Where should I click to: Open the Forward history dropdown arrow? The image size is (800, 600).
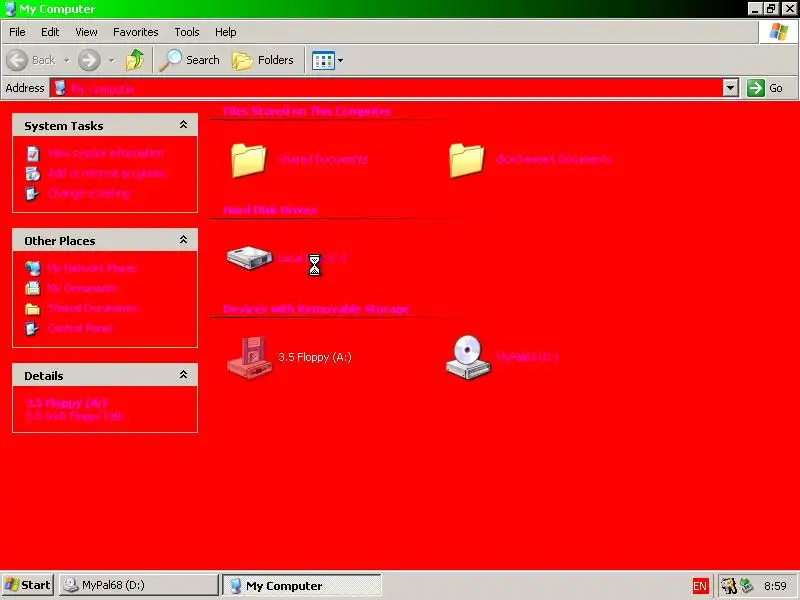pos(112,60)
